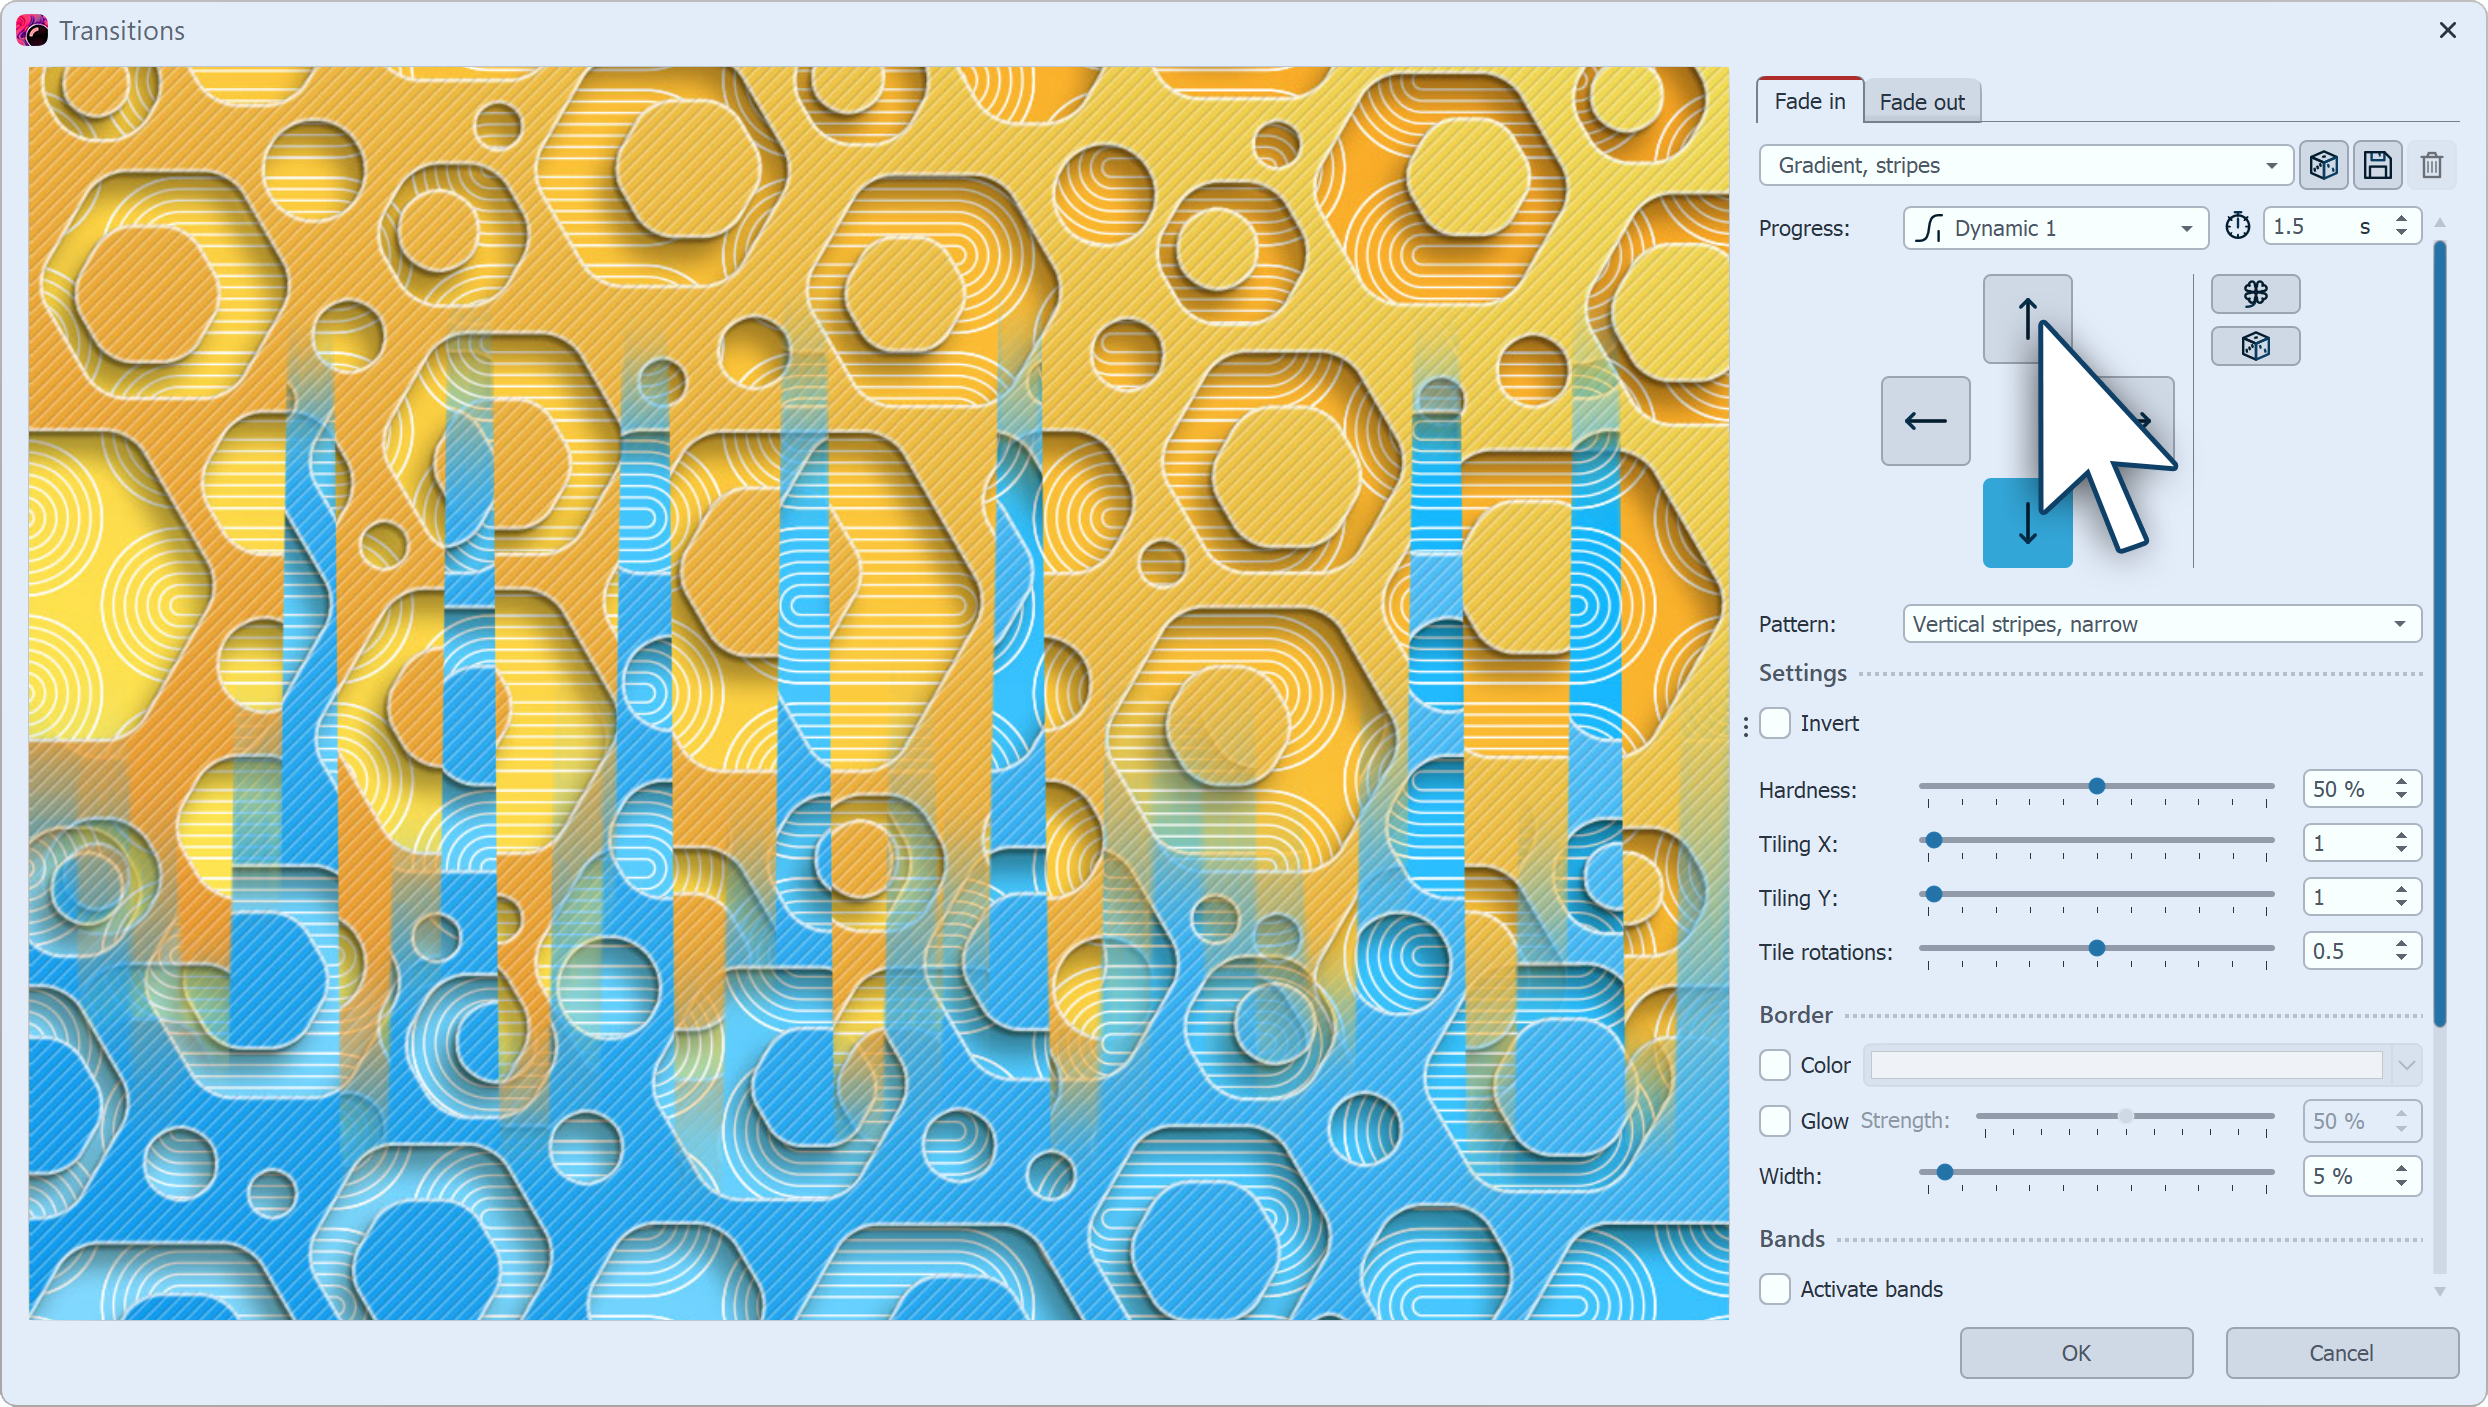The height and width of the screenshot is (1407, 2488).
Task: Open the Progress Dynamic 1 dropdown
Action: click(x=2055, y=228)
